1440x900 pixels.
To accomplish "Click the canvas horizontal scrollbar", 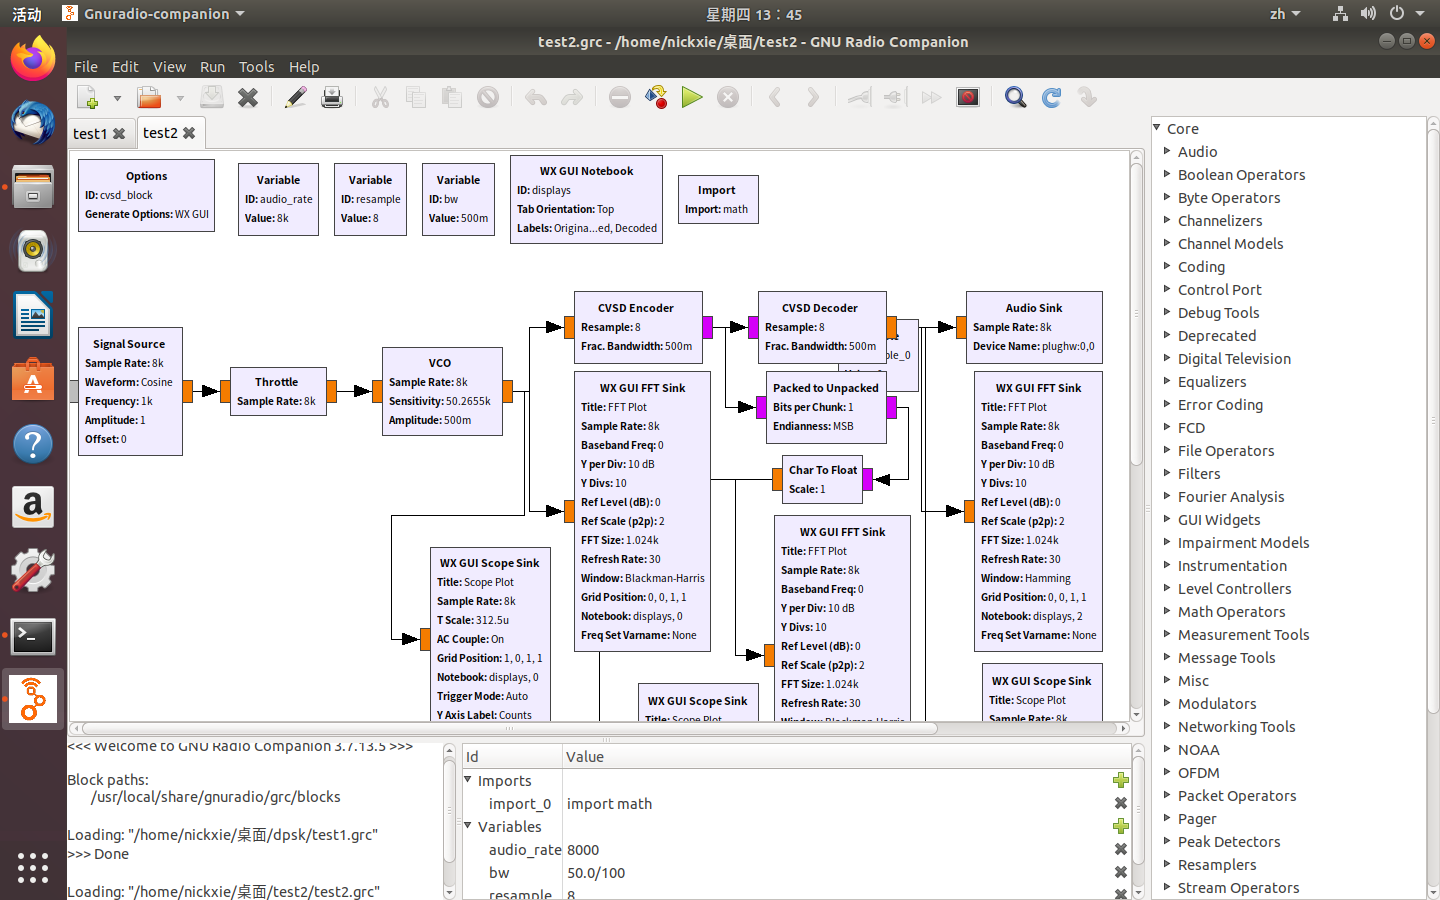I will 600,728.
